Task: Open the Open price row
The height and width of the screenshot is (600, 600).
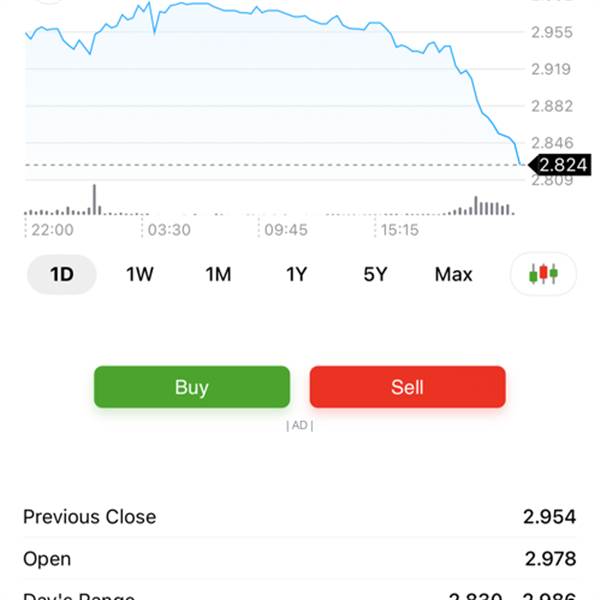Action: point(300,558)
